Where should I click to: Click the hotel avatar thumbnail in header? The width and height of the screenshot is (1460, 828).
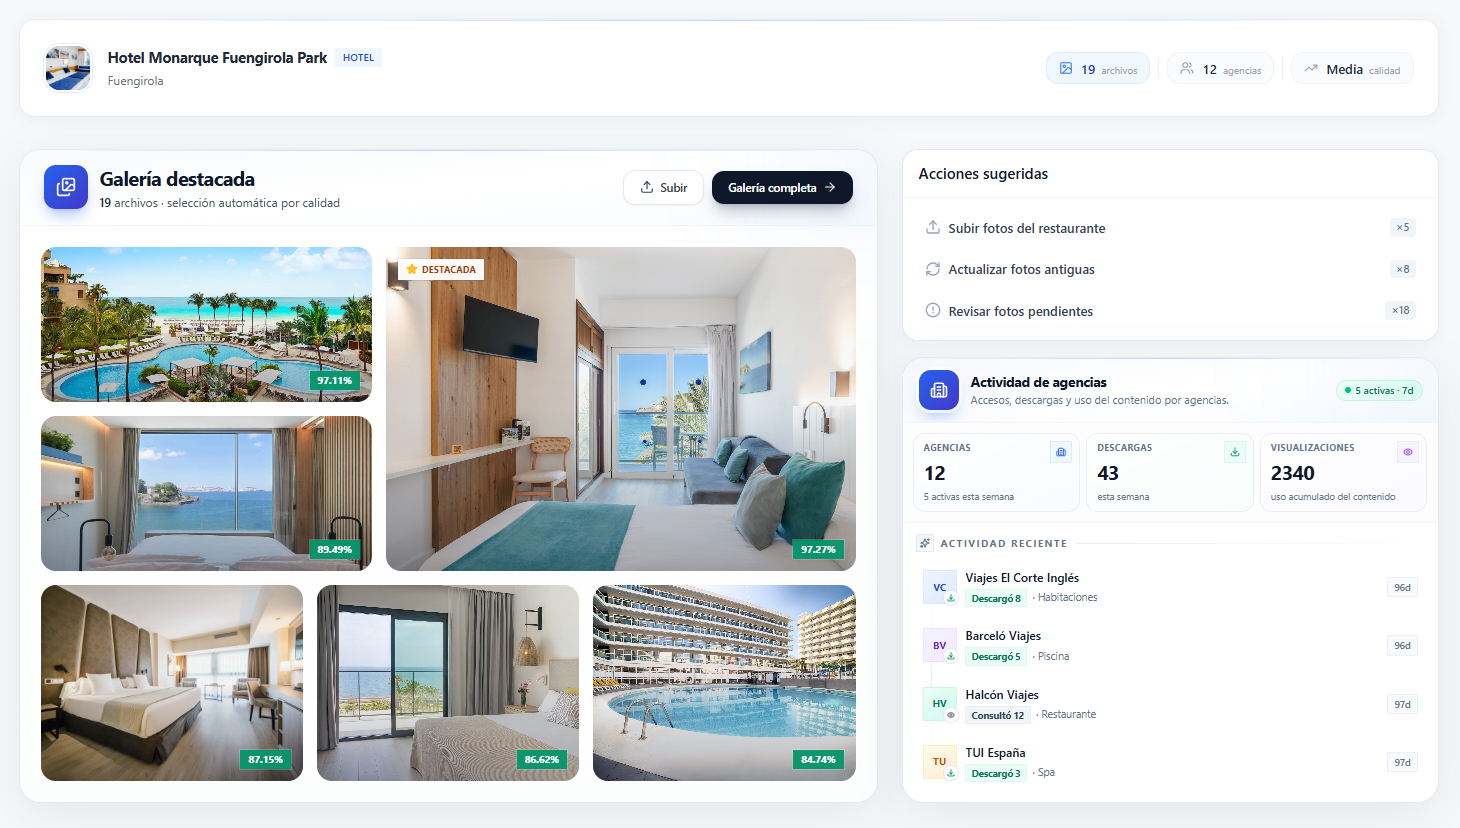(68, 68)
